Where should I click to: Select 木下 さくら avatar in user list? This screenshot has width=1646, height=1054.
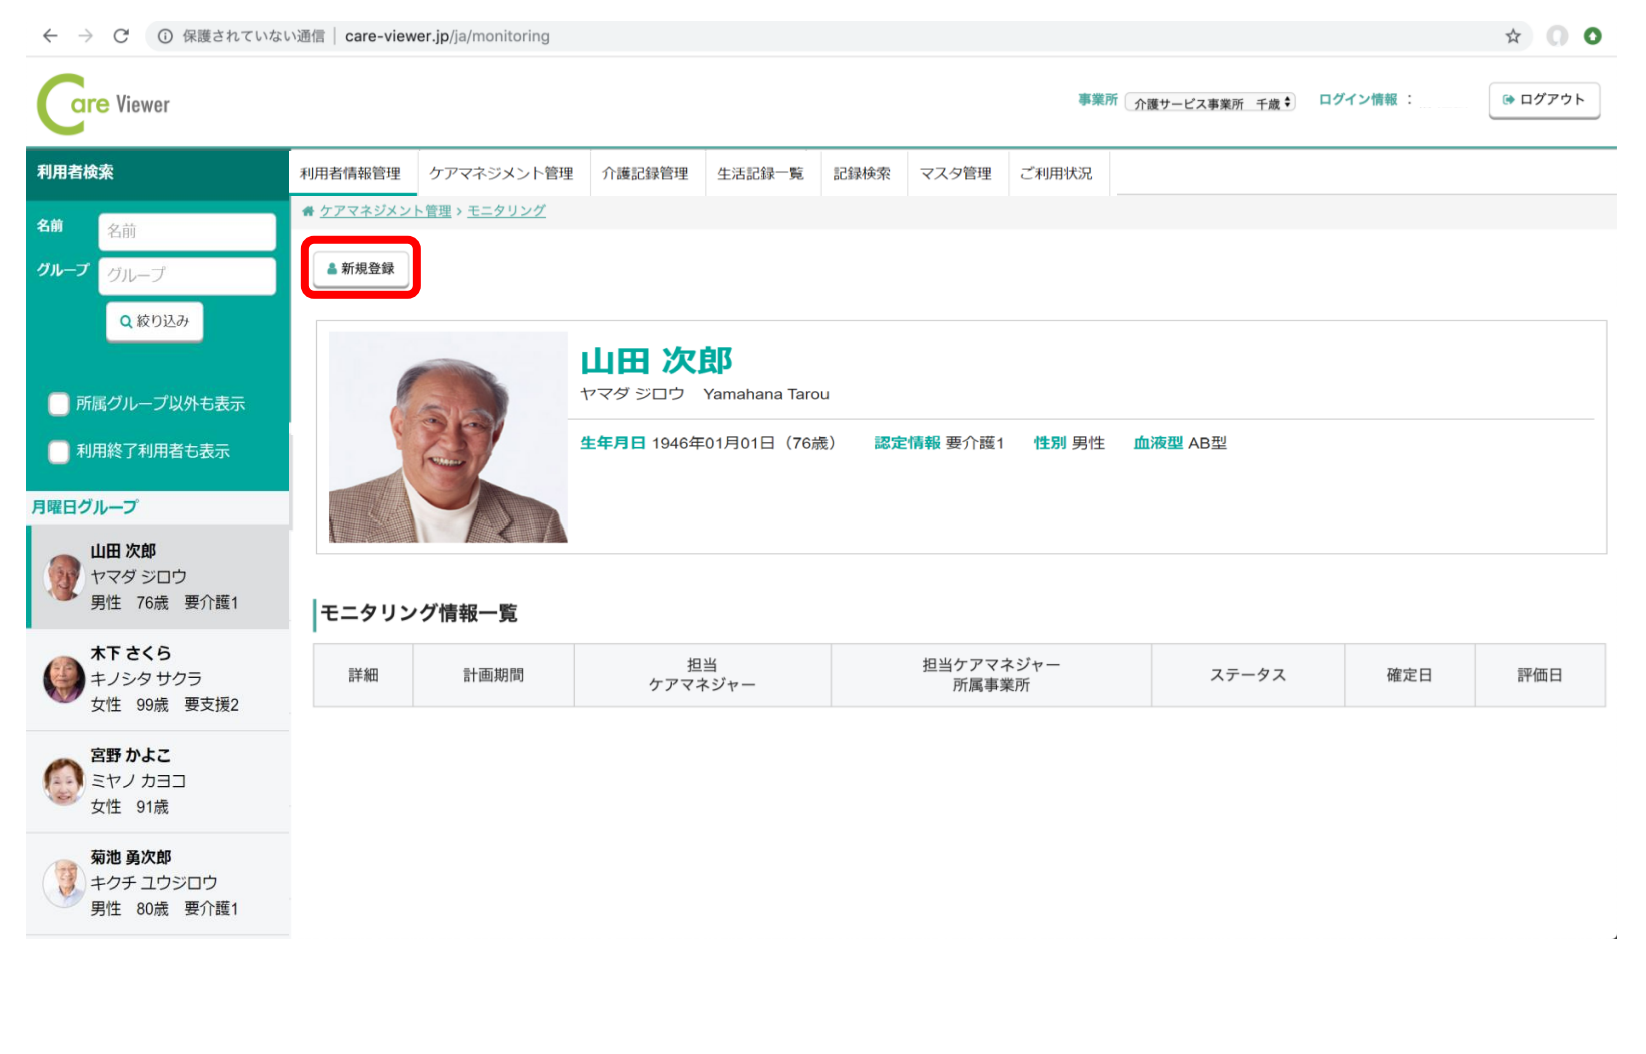coord(63,679)
